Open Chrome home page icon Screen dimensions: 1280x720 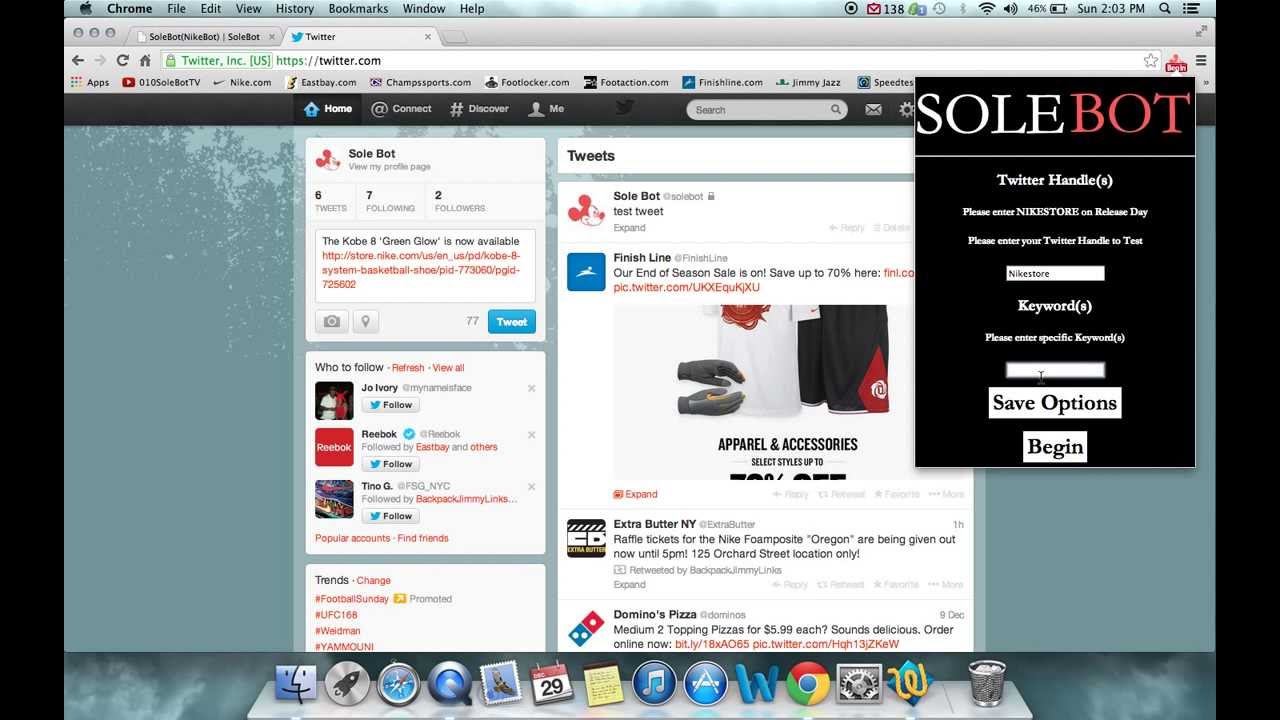(x=145, y=60)
